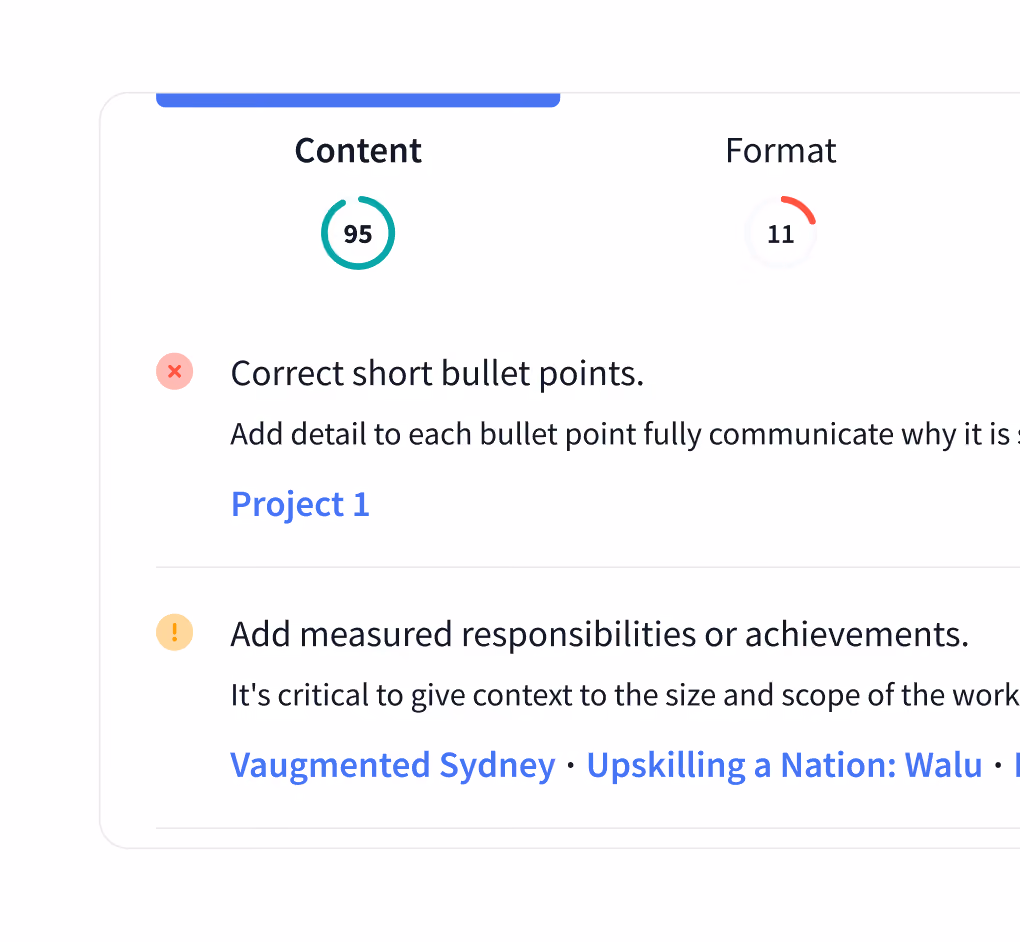Screen dimensions: 1020x942
Task: Click the 'It's critical to give context' description
Action: [625, 695]
